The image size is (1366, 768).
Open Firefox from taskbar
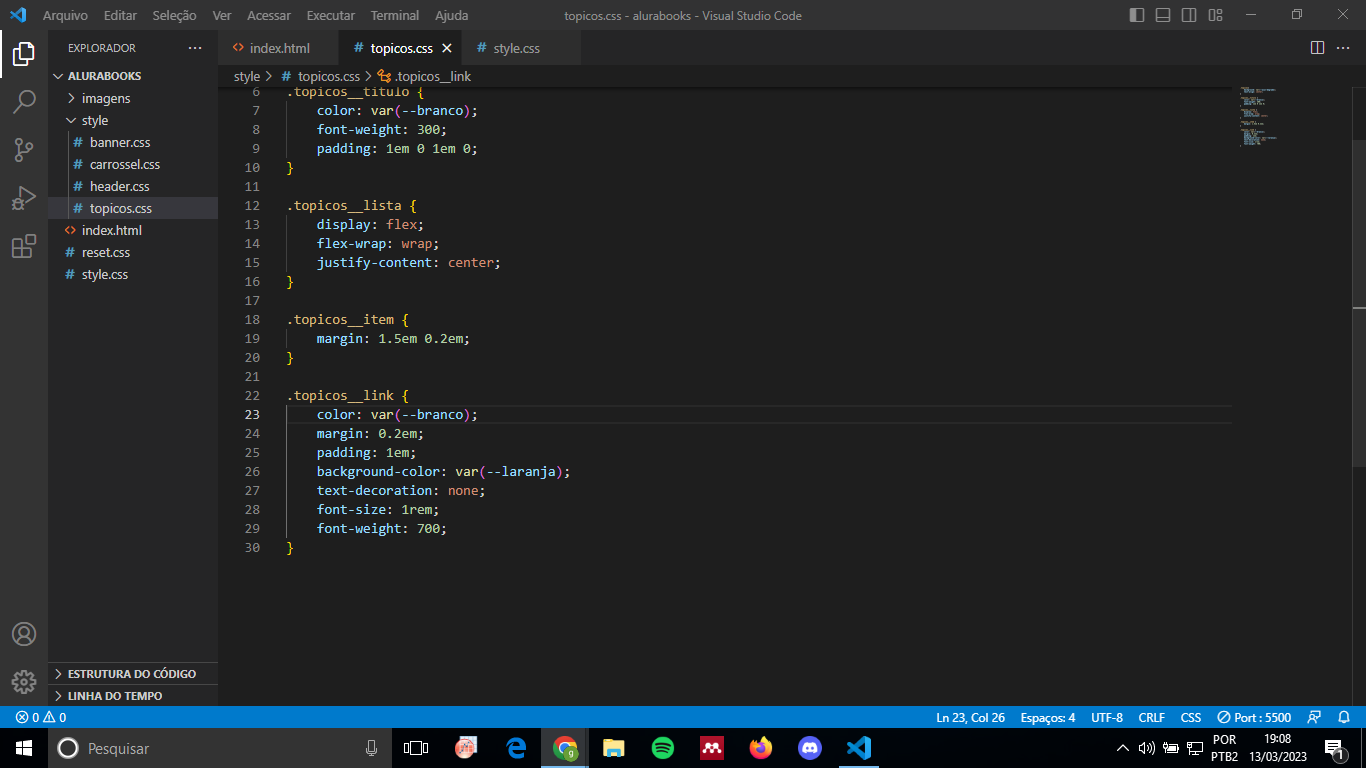click(x=761, y=748)
